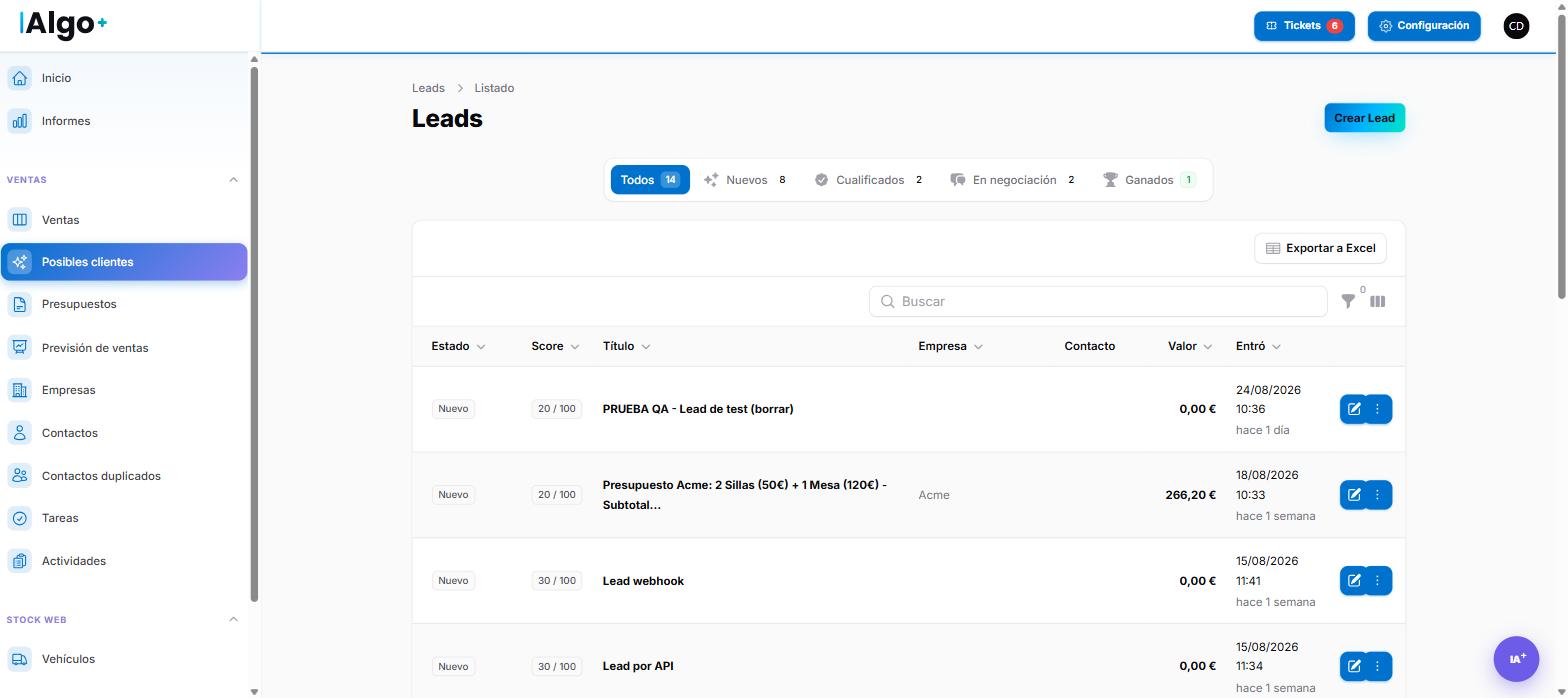Click the Ventas sidebar icon
Viewport: 1568px width, 698px height.
tap(19, 220)
